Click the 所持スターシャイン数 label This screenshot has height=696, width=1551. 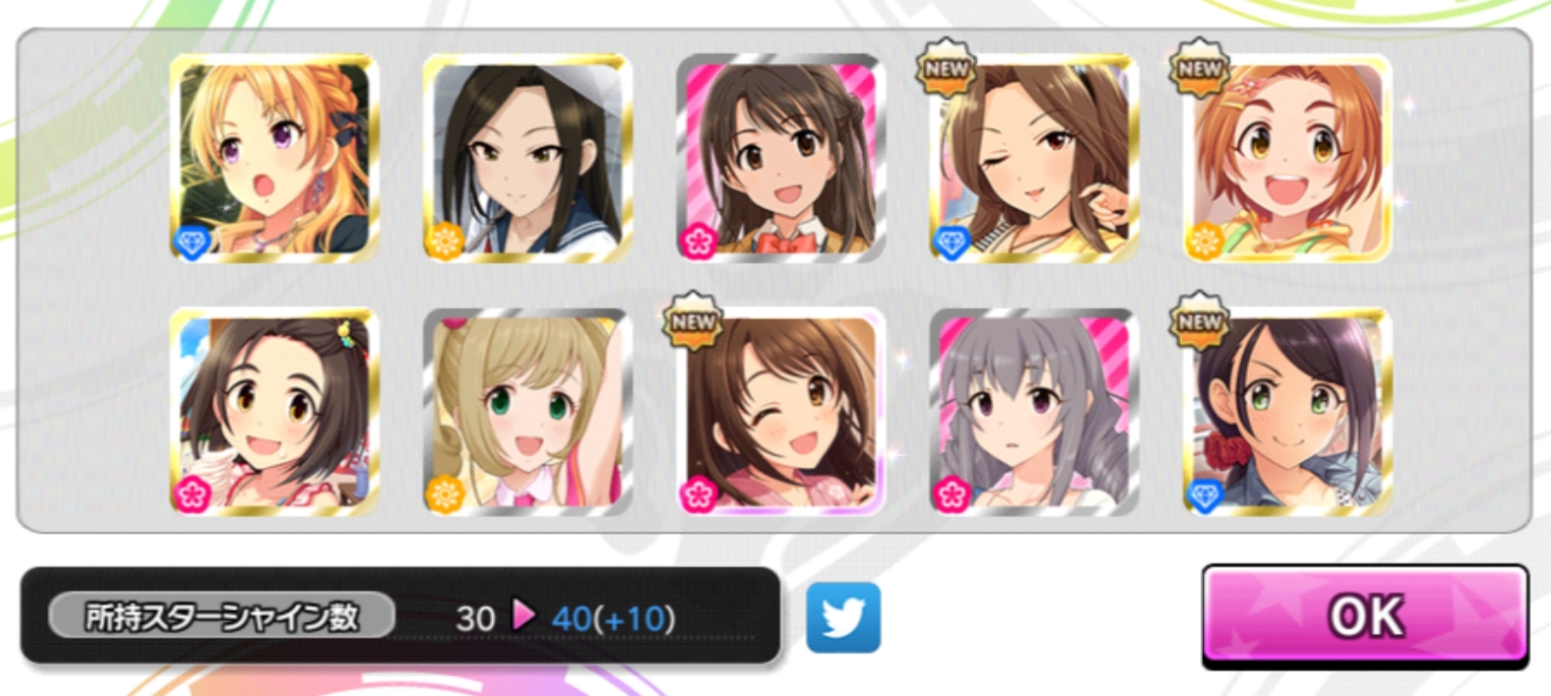tap(221, 617)
